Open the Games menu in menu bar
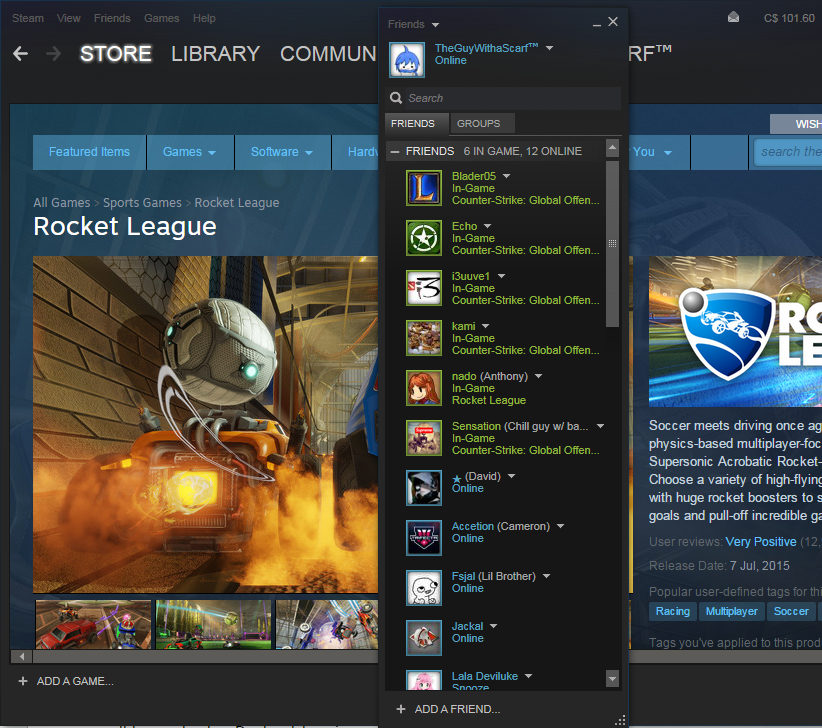 (161, 18)
